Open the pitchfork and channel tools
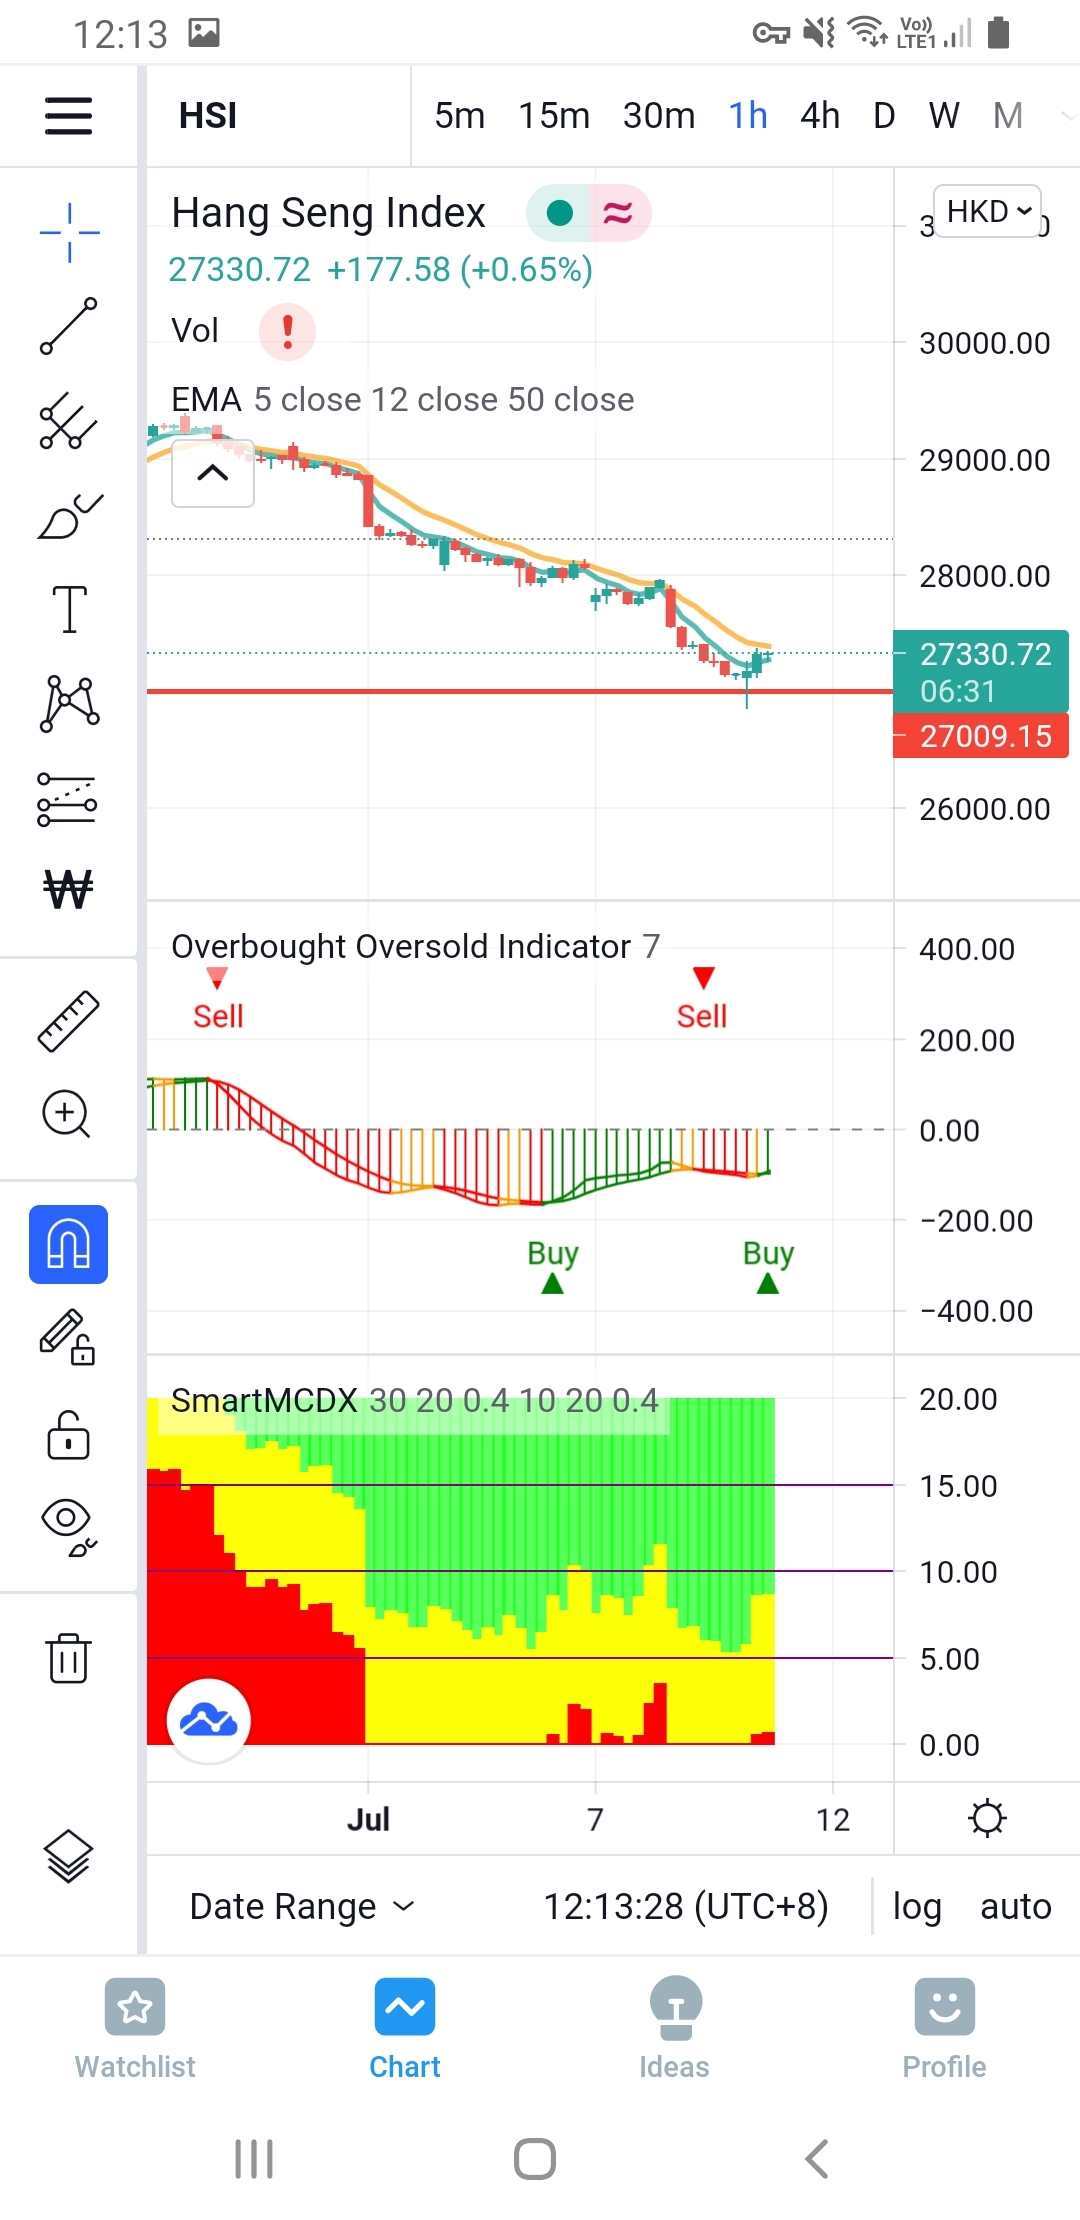This screenshot has height=2220, width=1080. click(69, 420)
